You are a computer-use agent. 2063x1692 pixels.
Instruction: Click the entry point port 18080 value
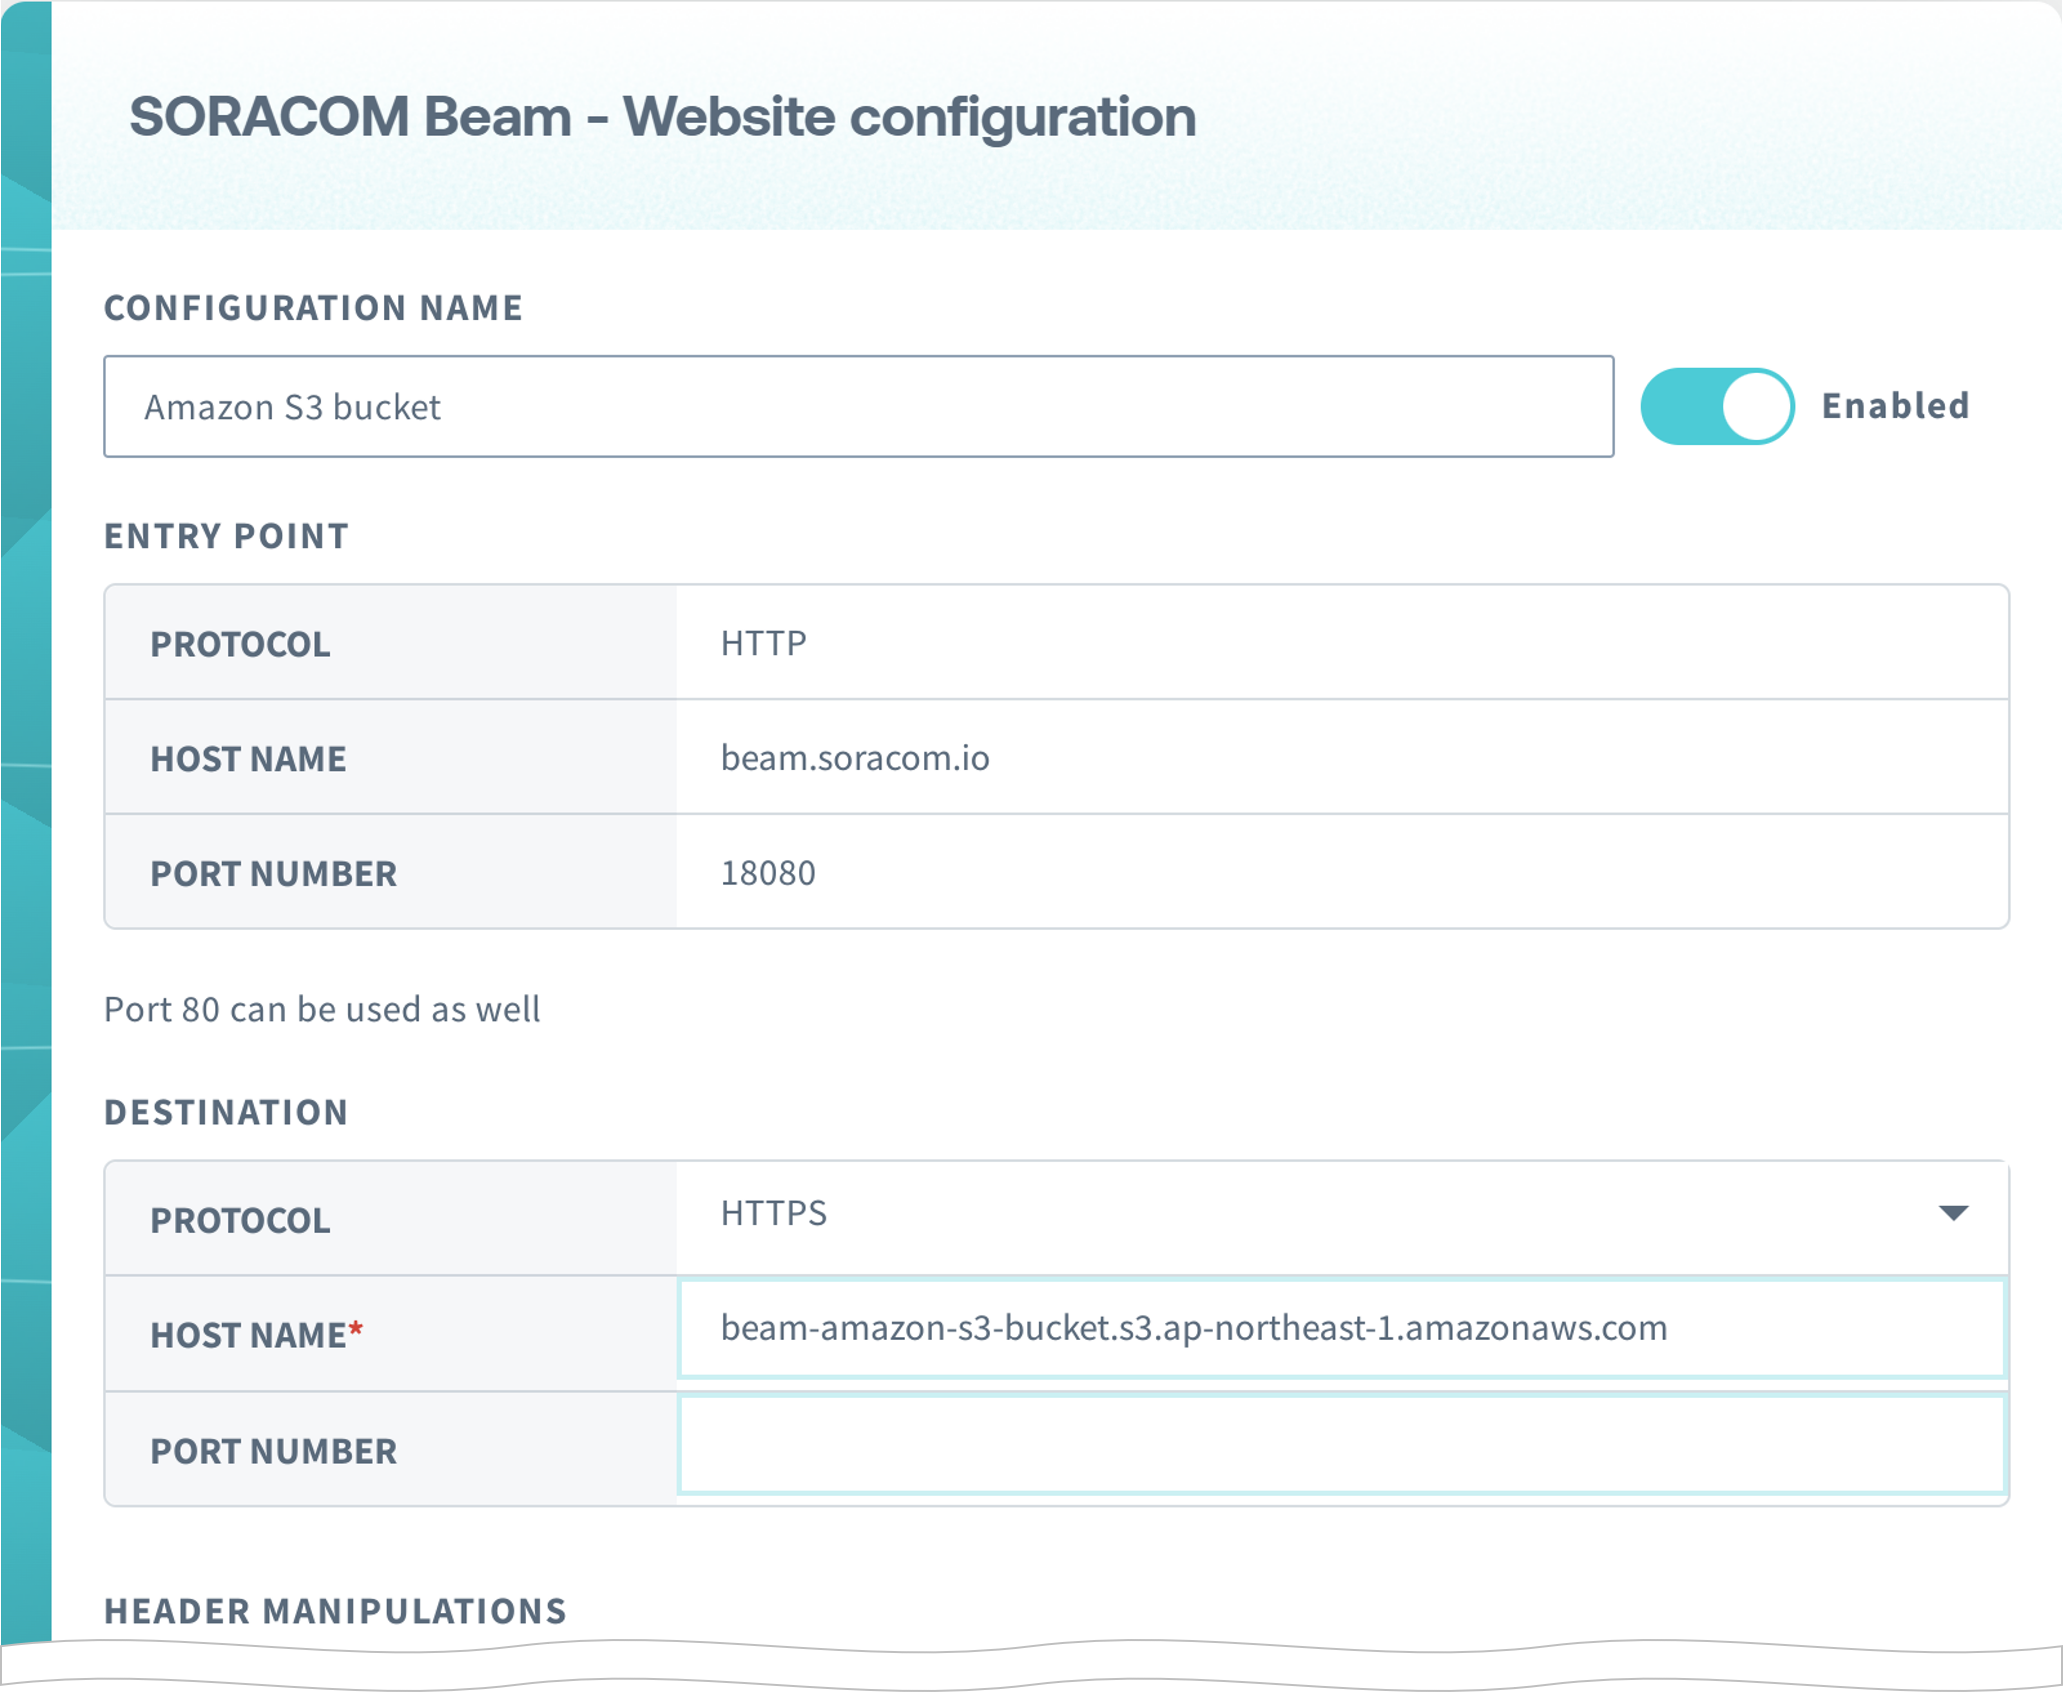768,872
